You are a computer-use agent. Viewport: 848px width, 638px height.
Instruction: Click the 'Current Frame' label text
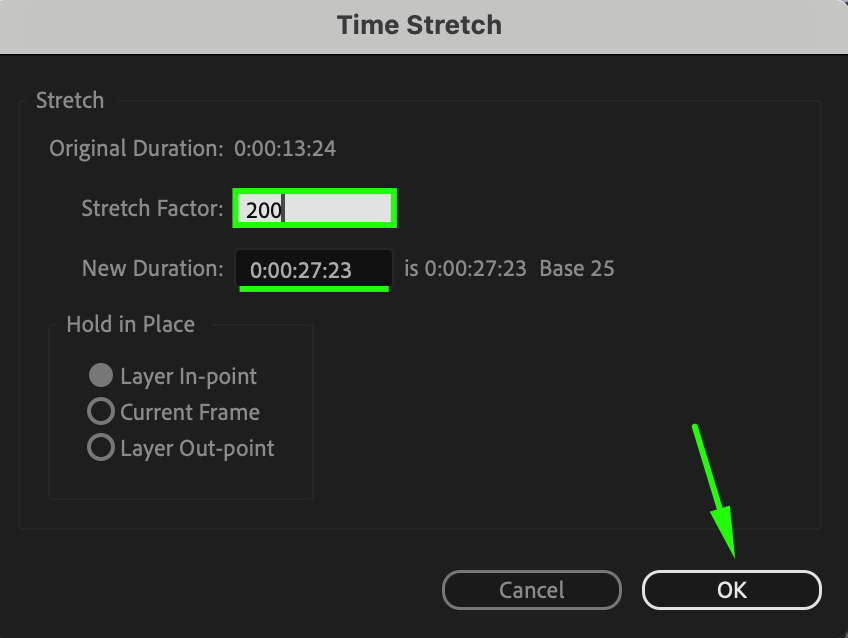[190, 413]
